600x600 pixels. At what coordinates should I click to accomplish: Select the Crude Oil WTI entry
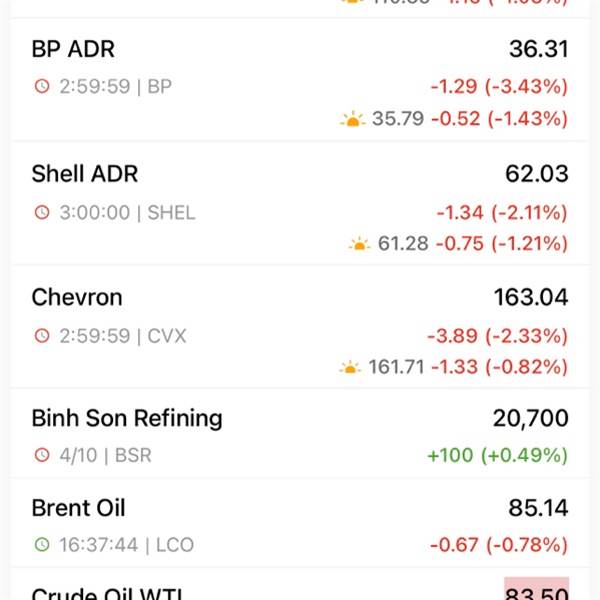[x=300, y=585]
